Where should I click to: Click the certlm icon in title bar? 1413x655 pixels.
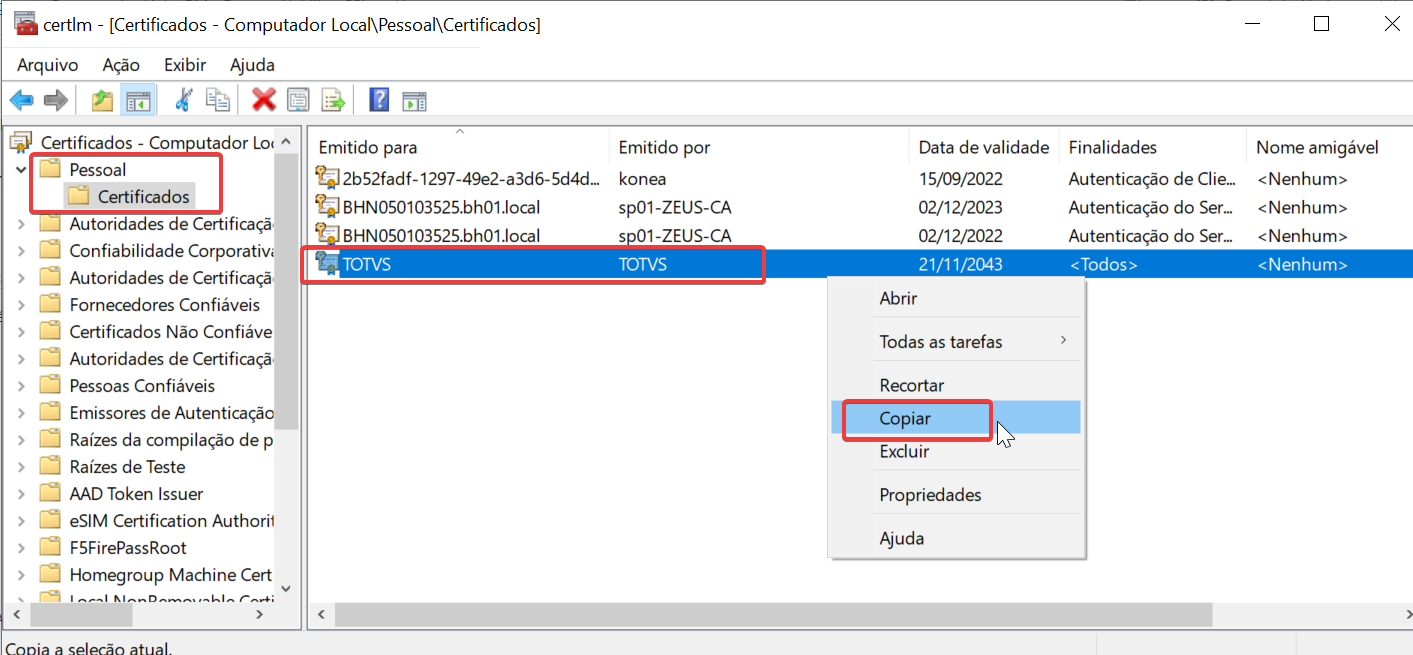click(x=27, y=24)
